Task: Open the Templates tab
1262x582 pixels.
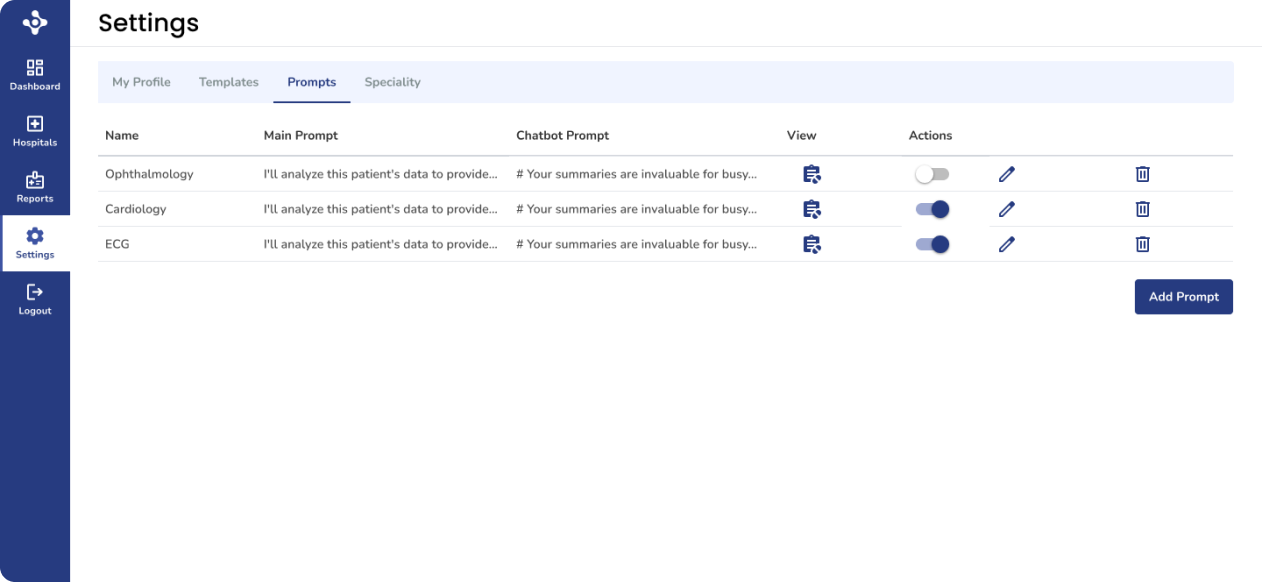Action: click(x=228, y=82)
